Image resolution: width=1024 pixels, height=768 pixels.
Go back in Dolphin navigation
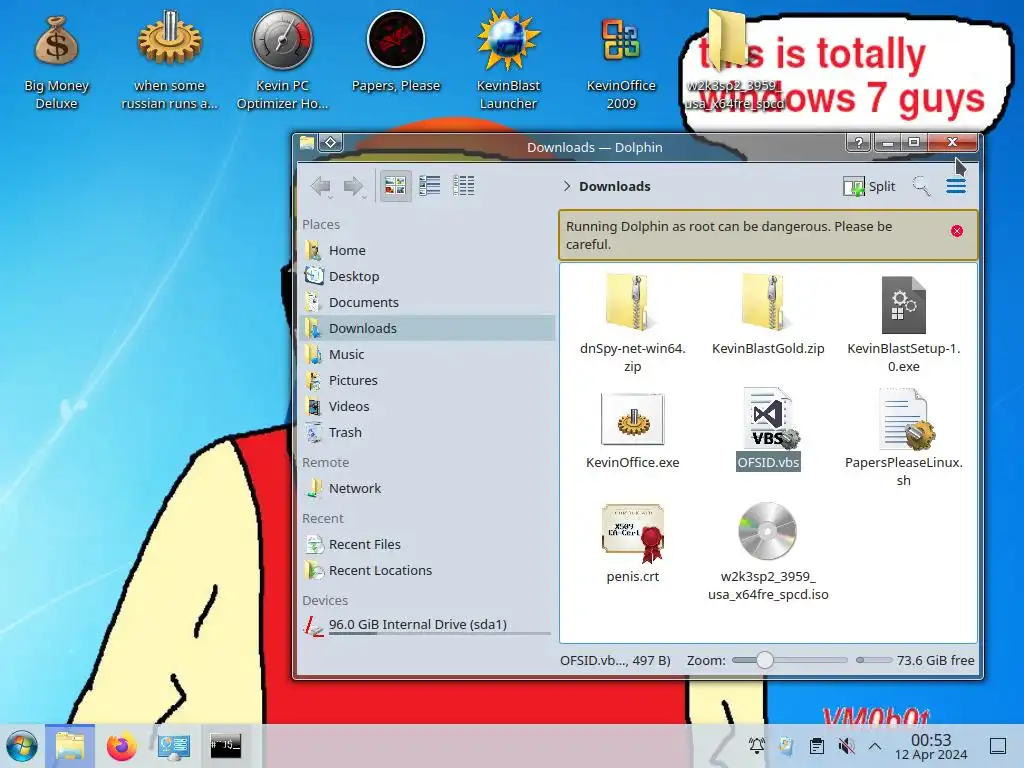pyautogui.click(x=321, y=186)
